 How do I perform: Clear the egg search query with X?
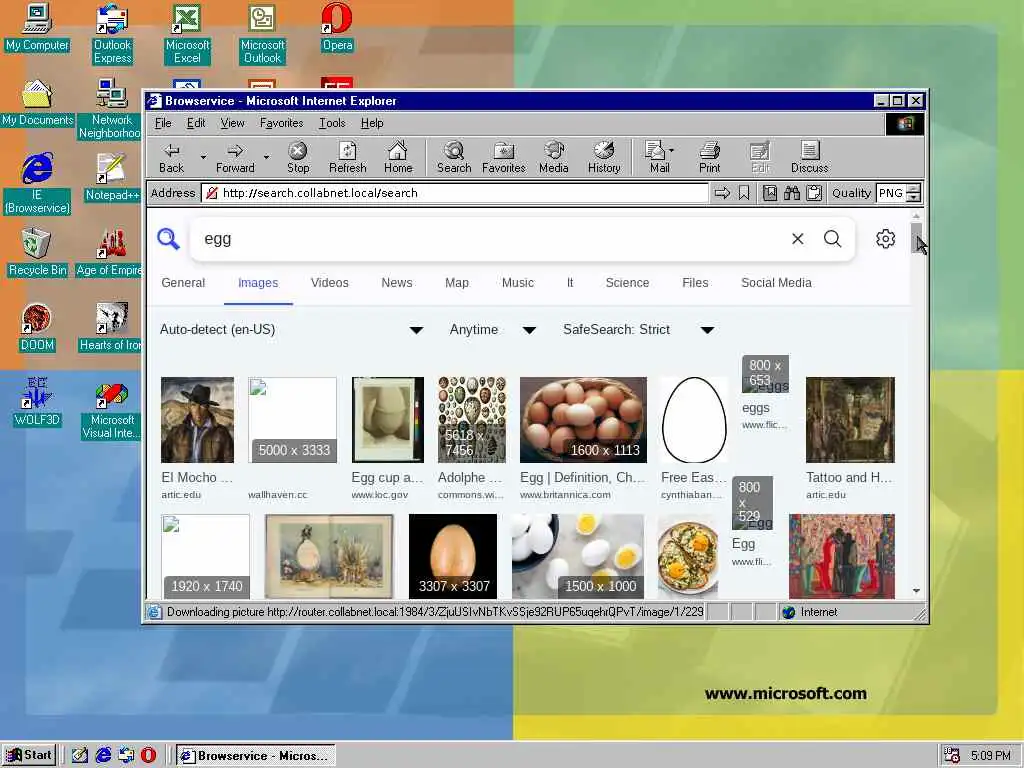pyautogui.click(x=797, y=238)
